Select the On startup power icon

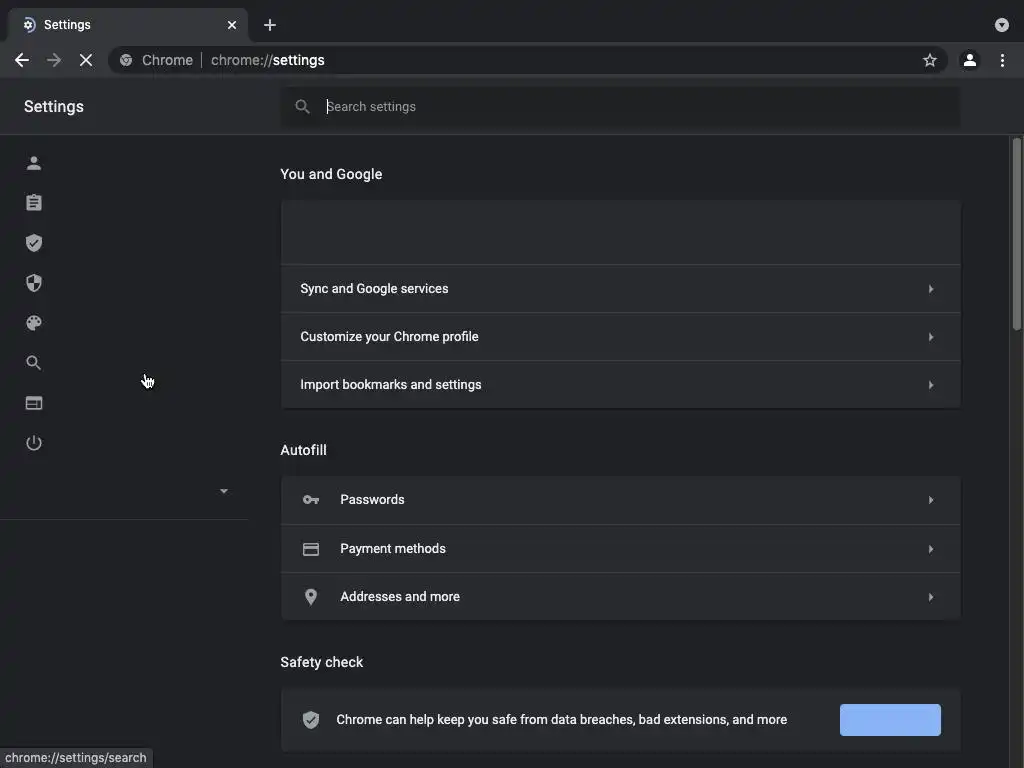[x=34, y=443]
